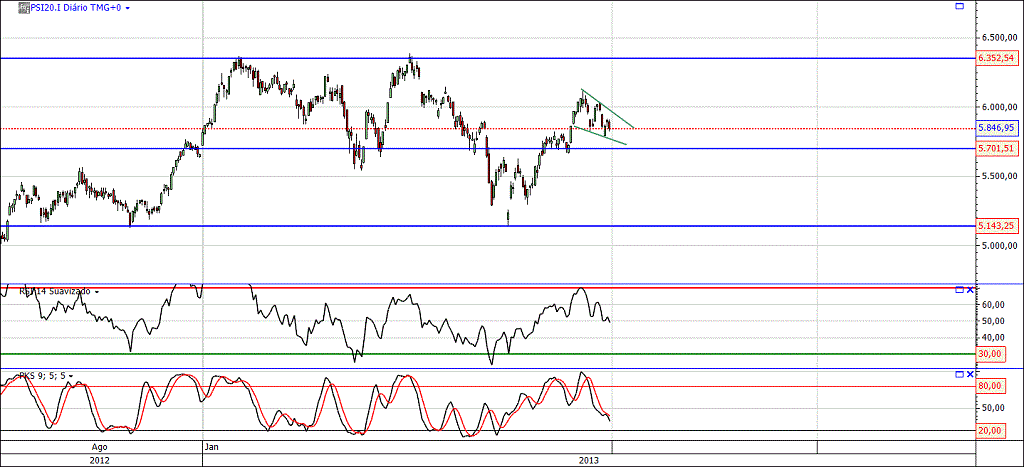Screen dimensions: 1024x467
Task: Click the RSI 30,00 level label
Action: tap(990, 354)
